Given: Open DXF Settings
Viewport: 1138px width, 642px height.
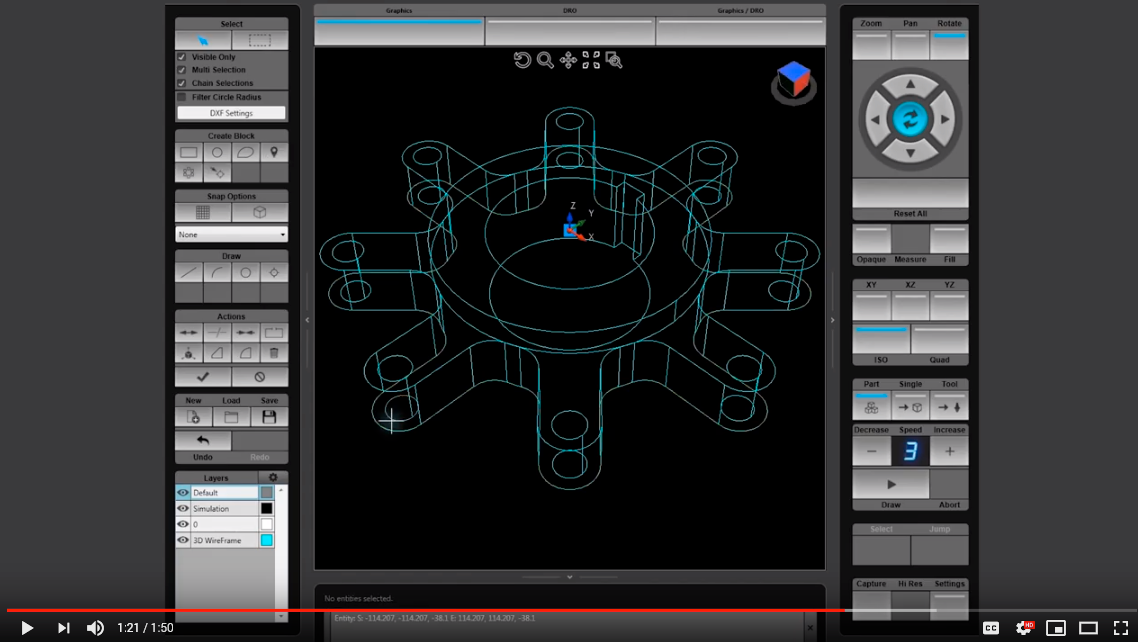Looking at the screenshot, I should (232, 113).
